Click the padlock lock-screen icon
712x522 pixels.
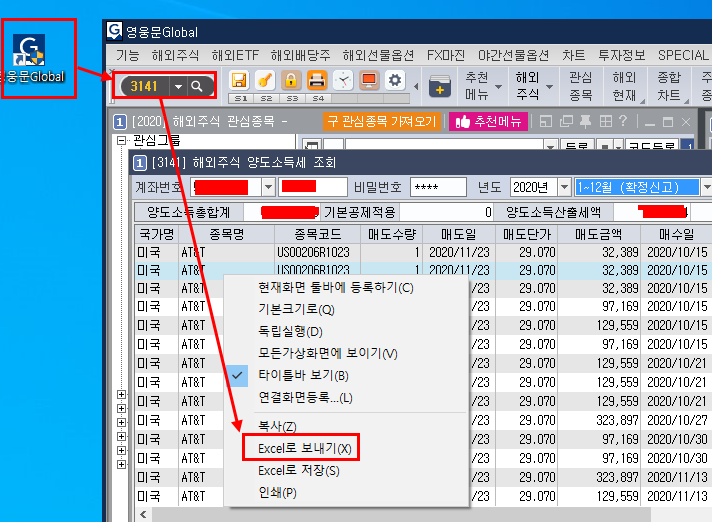pos(291,81)
